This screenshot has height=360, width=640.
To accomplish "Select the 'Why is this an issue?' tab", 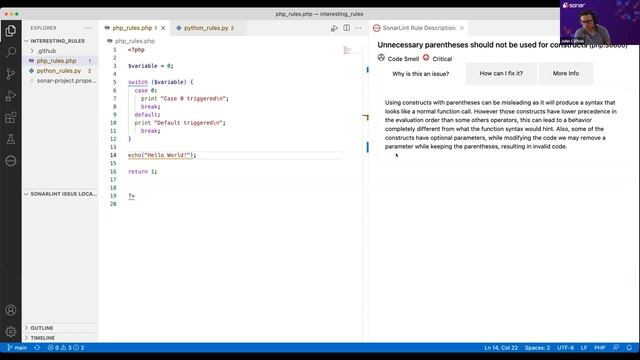I will [x=420, y=73].
